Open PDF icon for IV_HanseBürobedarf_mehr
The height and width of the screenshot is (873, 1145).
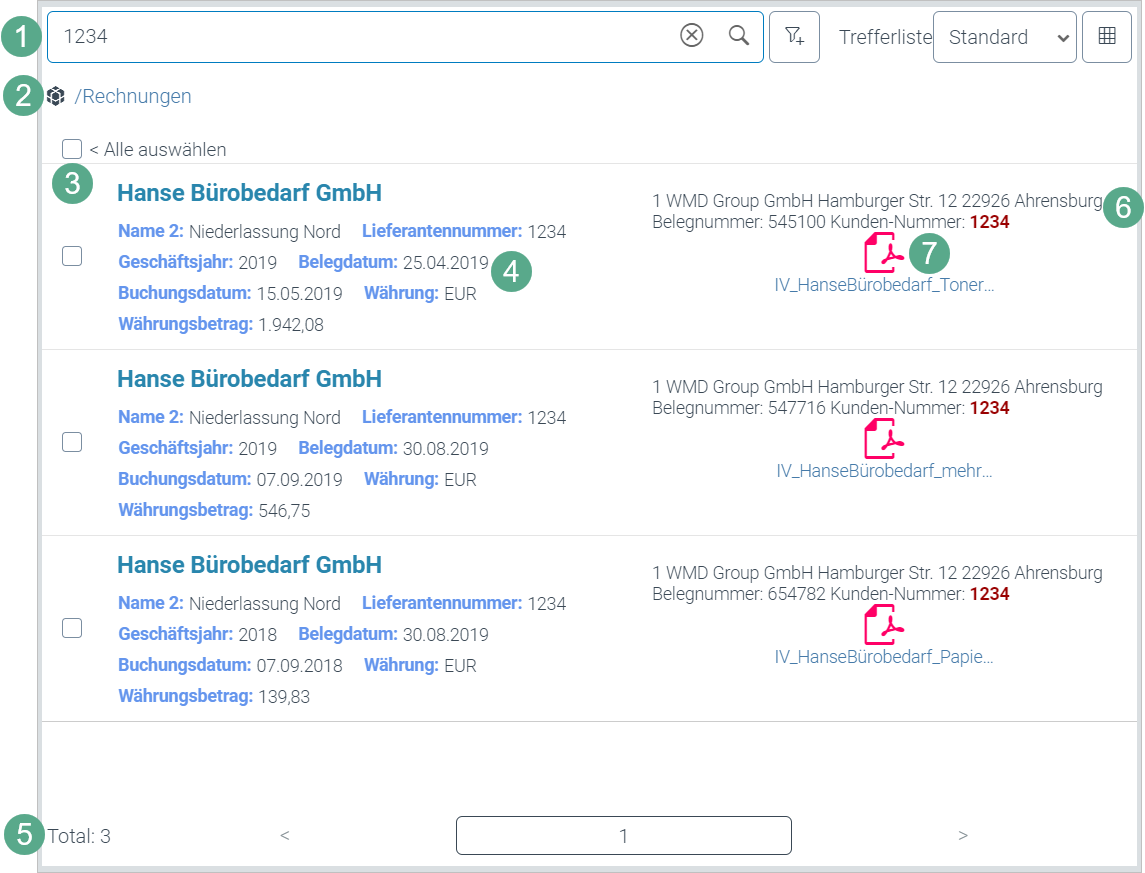point(883,439)
